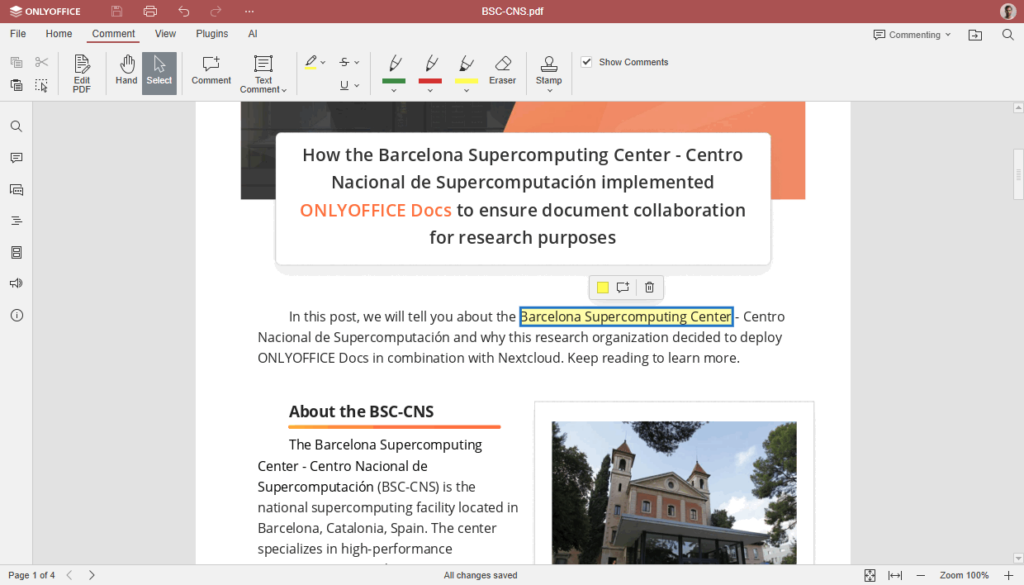The image size is (1024, 585).
Task: Open the Edit PDF tool
Action: (81, 70)
